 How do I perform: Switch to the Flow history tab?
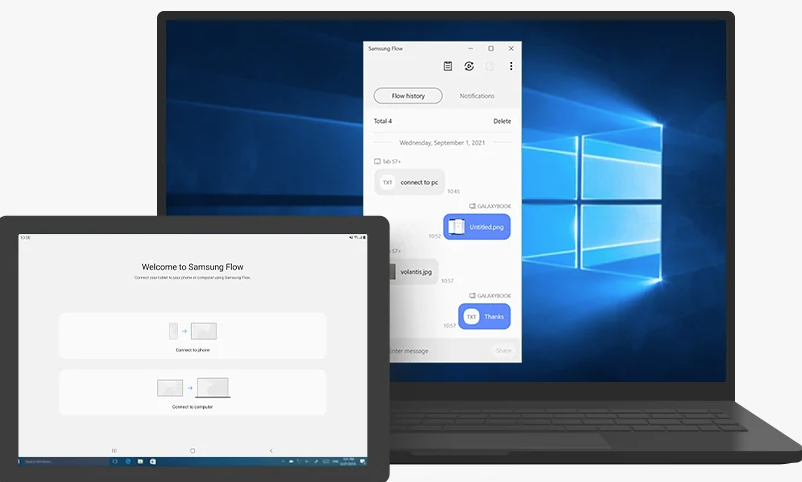coord(408,96)
